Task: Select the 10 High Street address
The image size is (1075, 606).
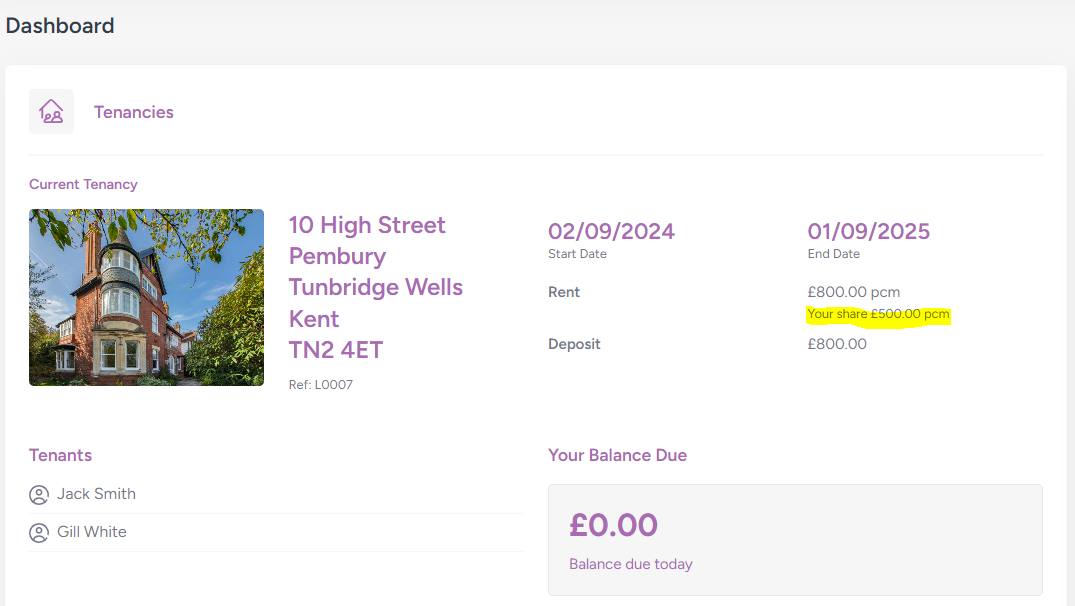Action: tap(367, 225)
